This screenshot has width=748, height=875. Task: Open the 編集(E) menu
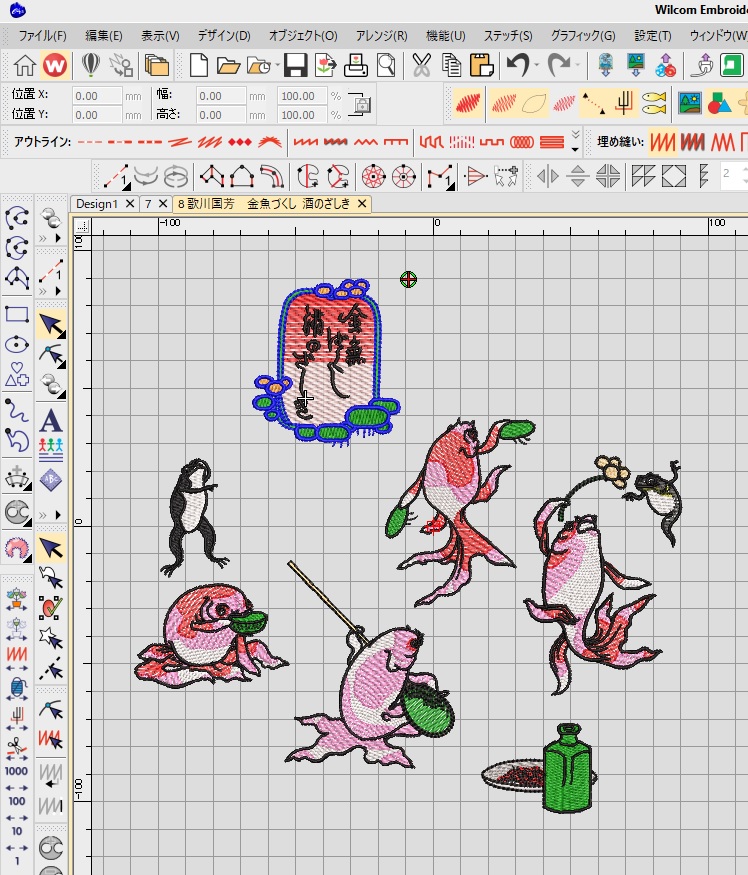[x=104, y=36]
